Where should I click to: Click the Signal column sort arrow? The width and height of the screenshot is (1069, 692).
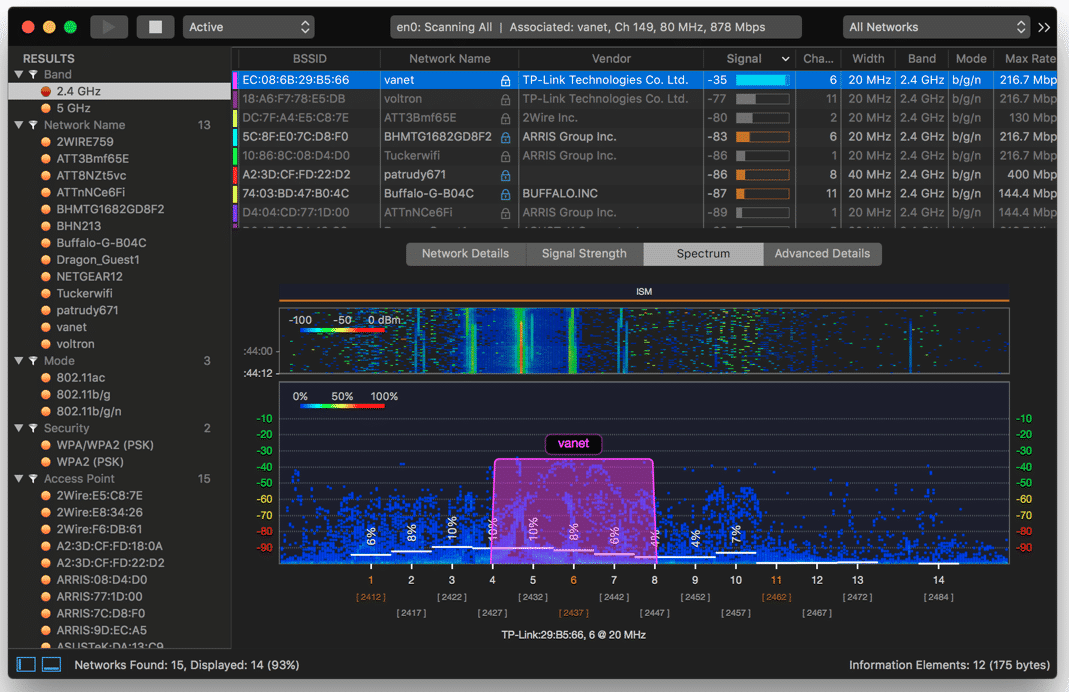coord(784,58)
